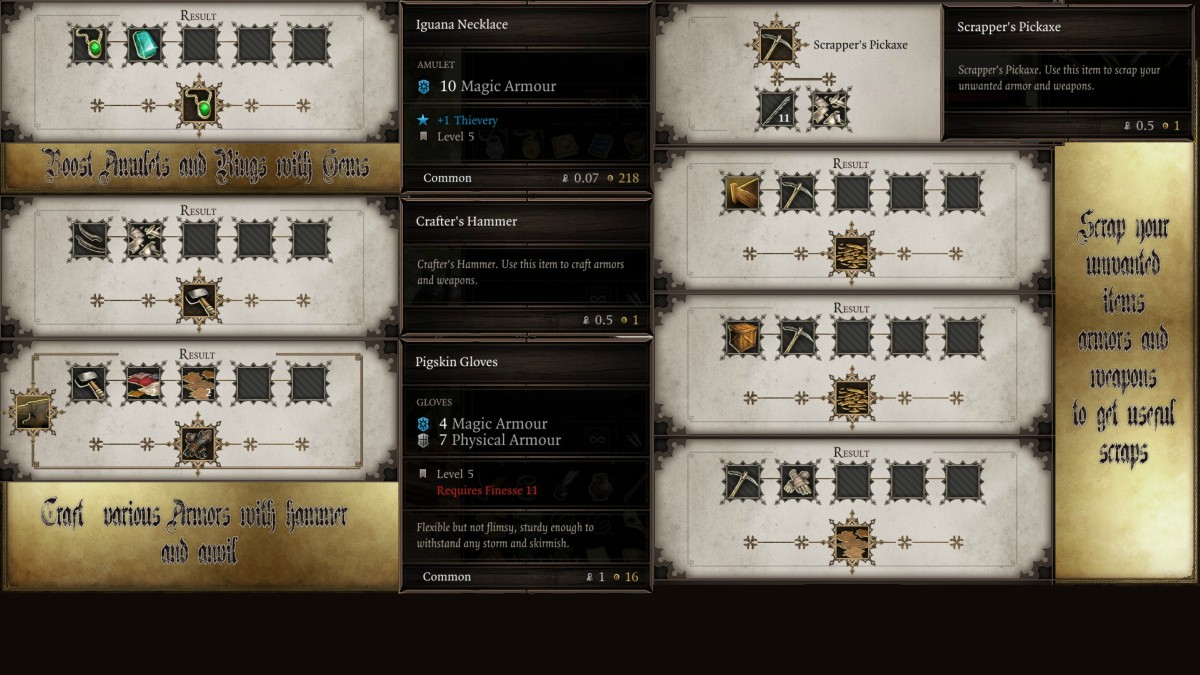Click the green amulet result icon
The image size is (1200, 675).
click(198, 106)
